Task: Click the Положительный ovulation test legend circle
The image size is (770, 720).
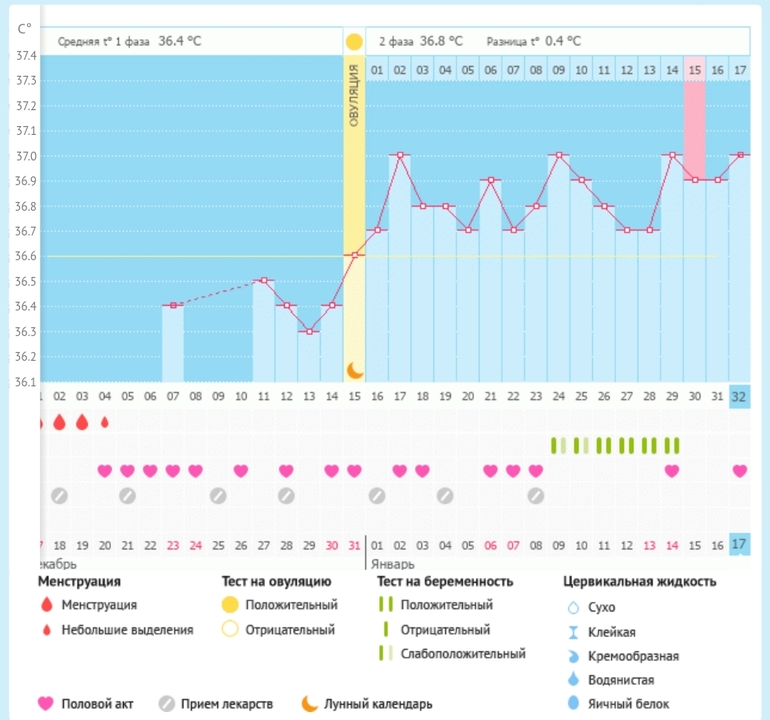Action: 230,605
